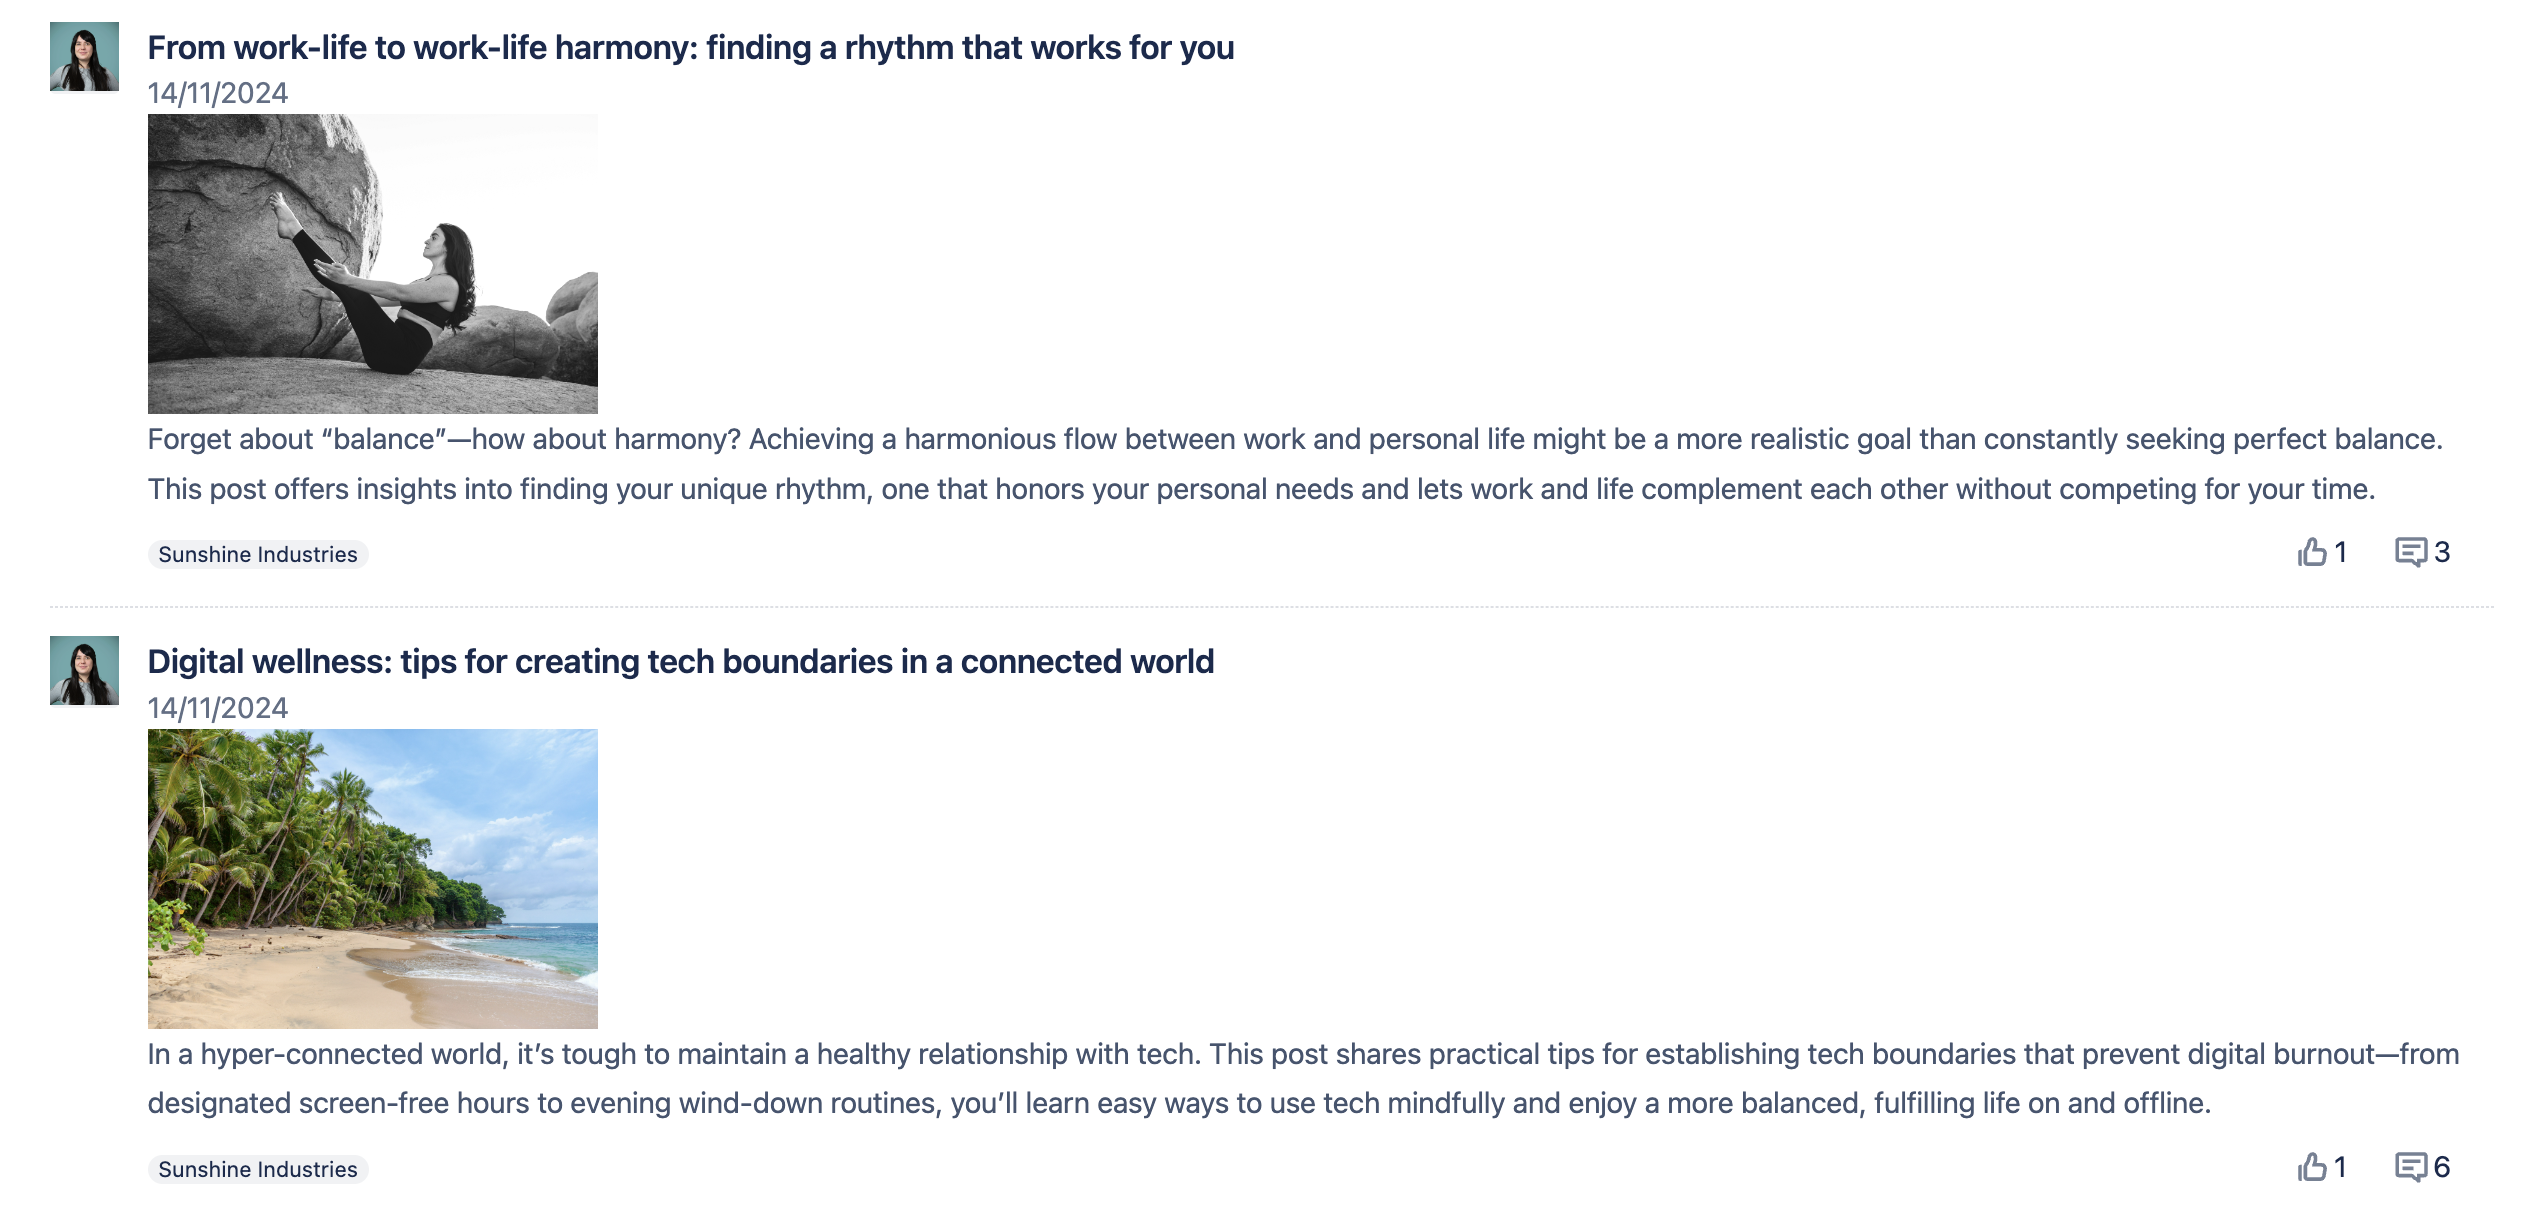Like the Digital wellness post
2548x1214 pixels.
2311,1167
